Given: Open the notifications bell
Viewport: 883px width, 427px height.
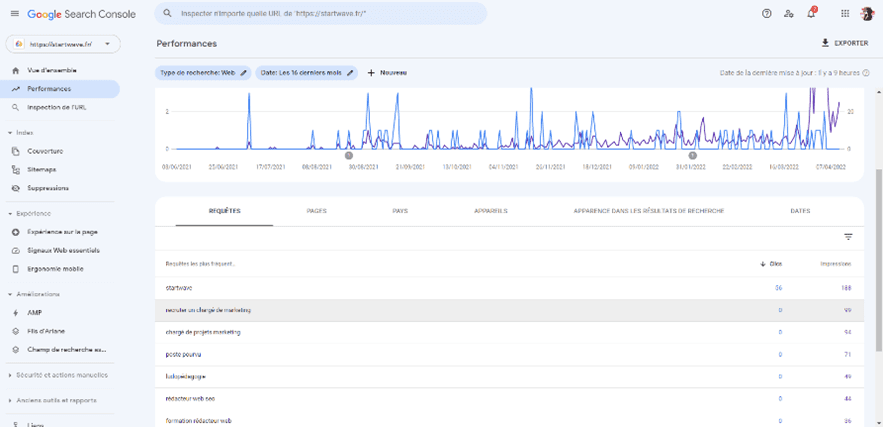Looking at the screenshot, I should click(x=811, y=14).
